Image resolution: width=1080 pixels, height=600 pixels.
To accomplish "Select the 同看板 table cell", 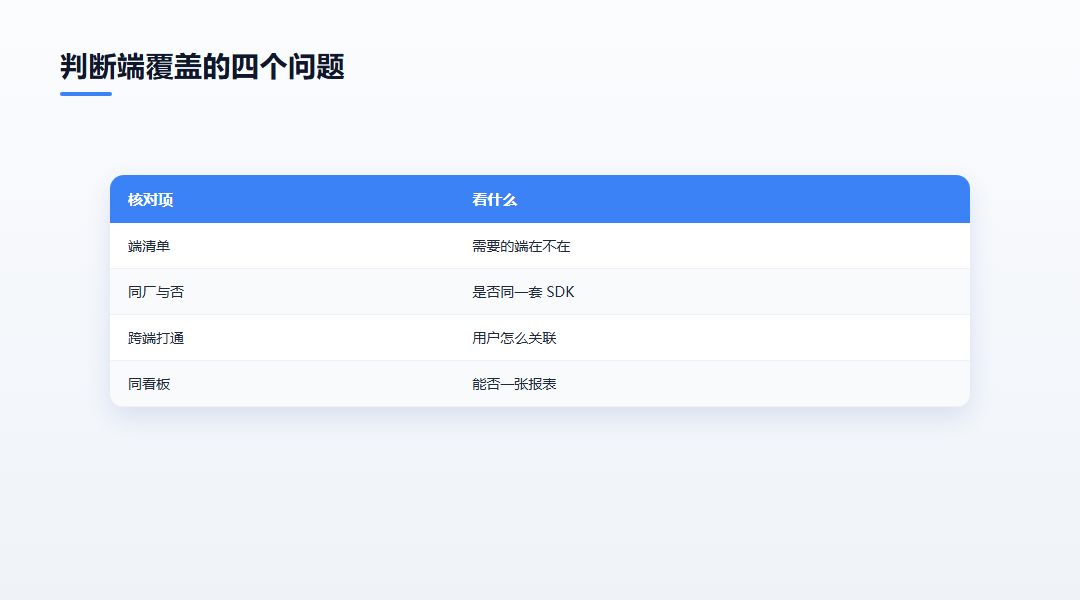I will (282, 384).
